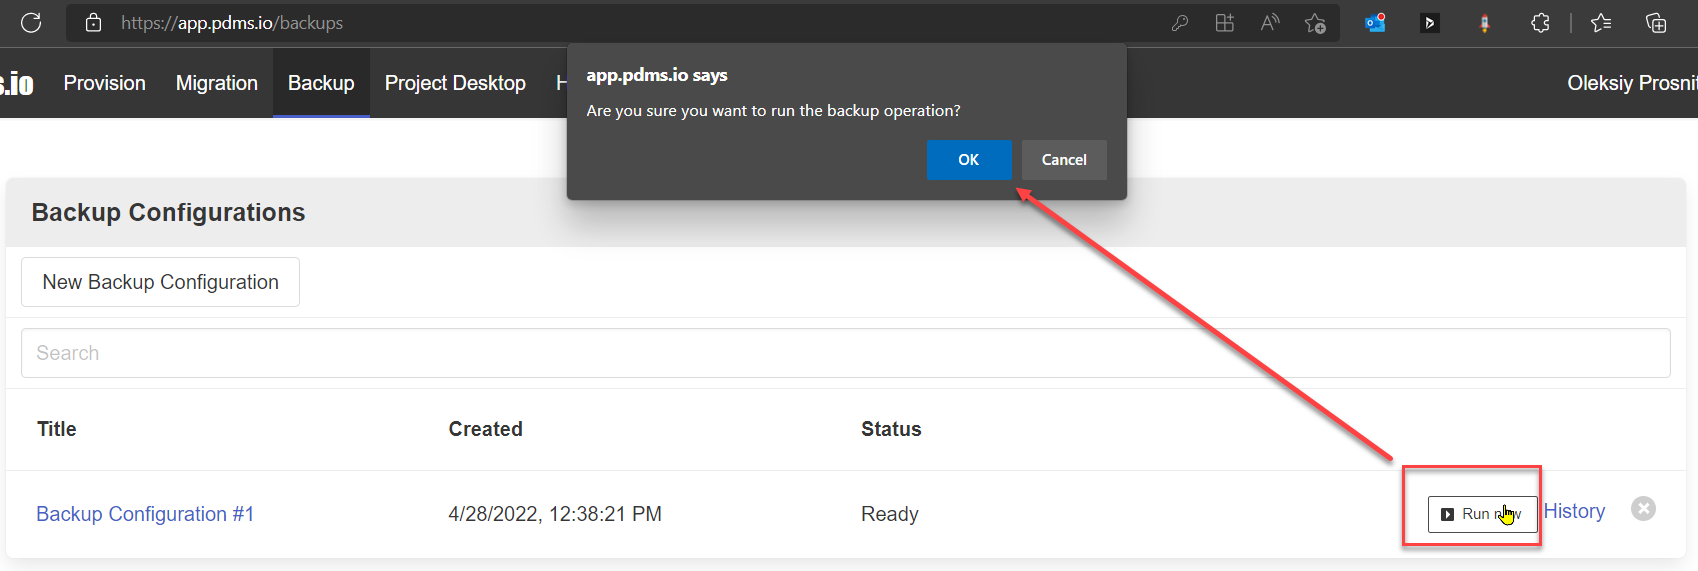Click the apps grid icon in address bar
The image size is (1698, 571).
tap(1225, 23)
